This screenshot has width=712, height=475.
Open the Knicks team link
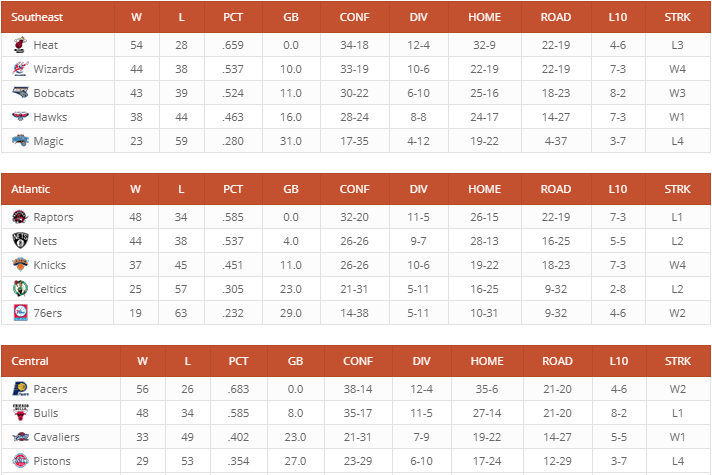(x=49, y=265)
